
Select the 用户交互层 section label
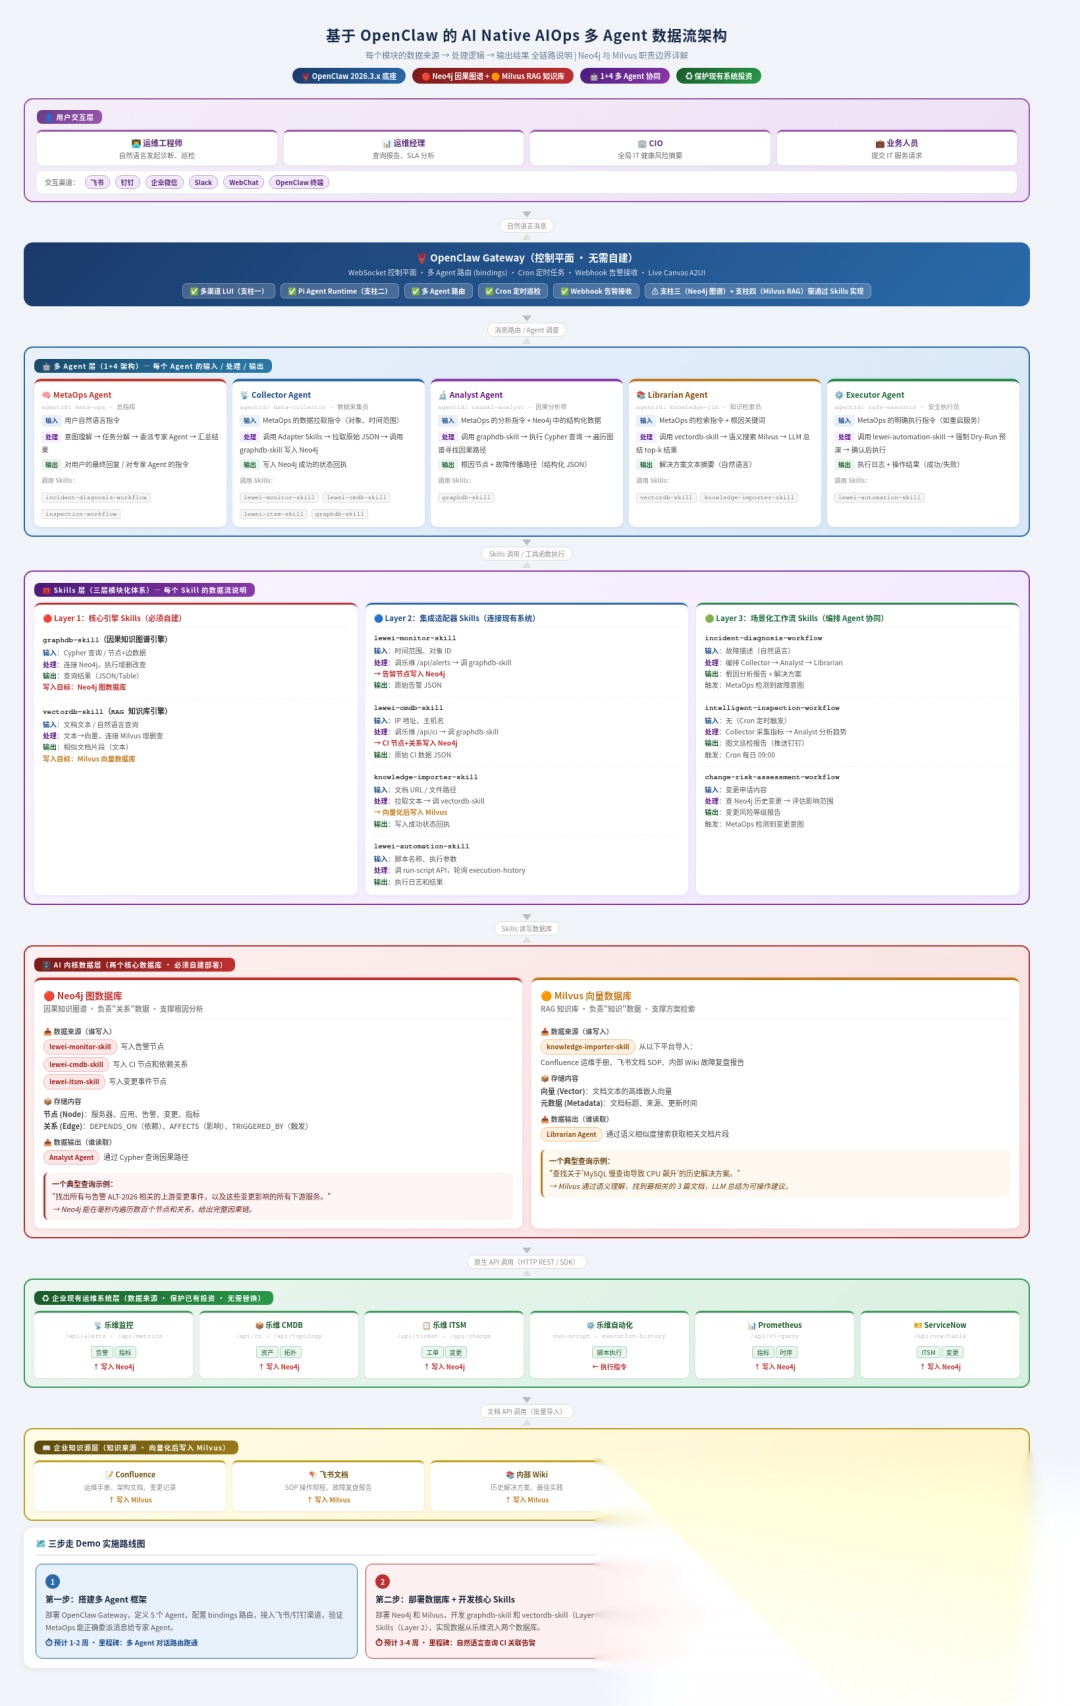coord(69,117)
